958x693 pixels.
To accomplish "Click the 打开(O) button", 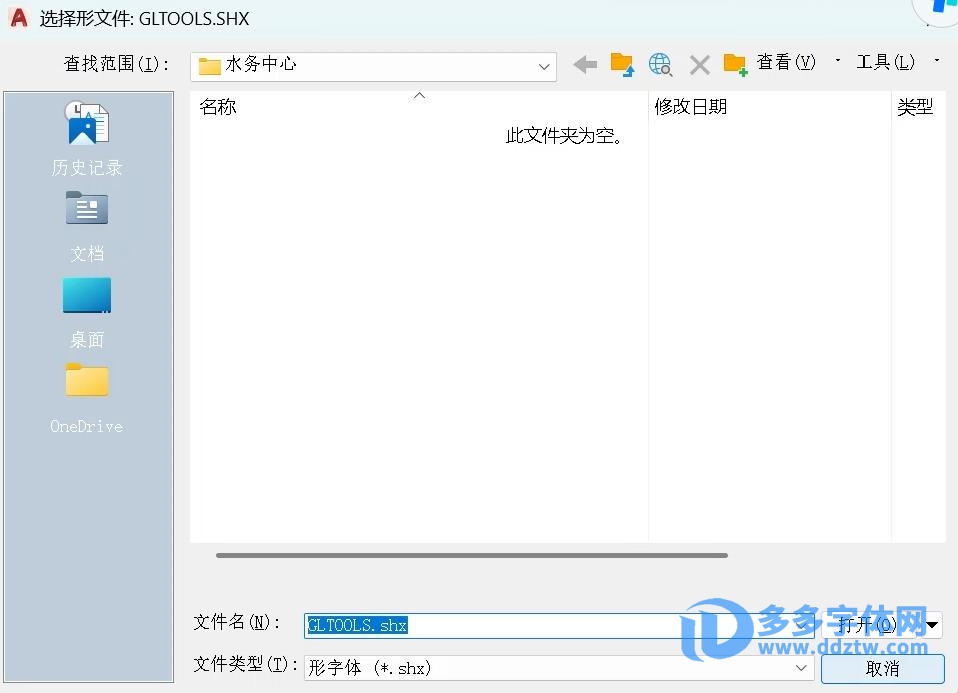I will point(870,626).
